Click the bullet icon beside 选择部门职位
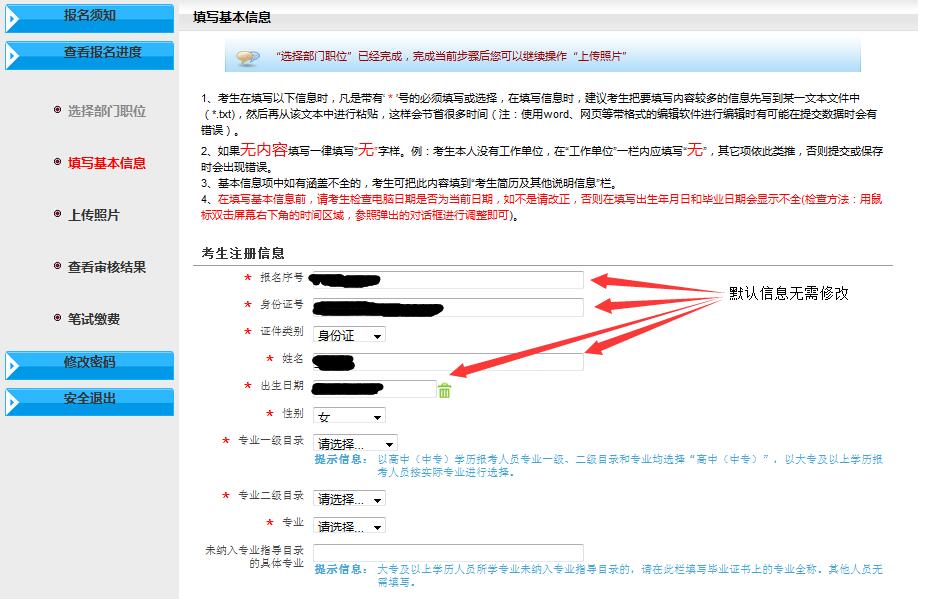Image resolution: width=931 pixels, height=599 pixels. [x=57, y=110]
